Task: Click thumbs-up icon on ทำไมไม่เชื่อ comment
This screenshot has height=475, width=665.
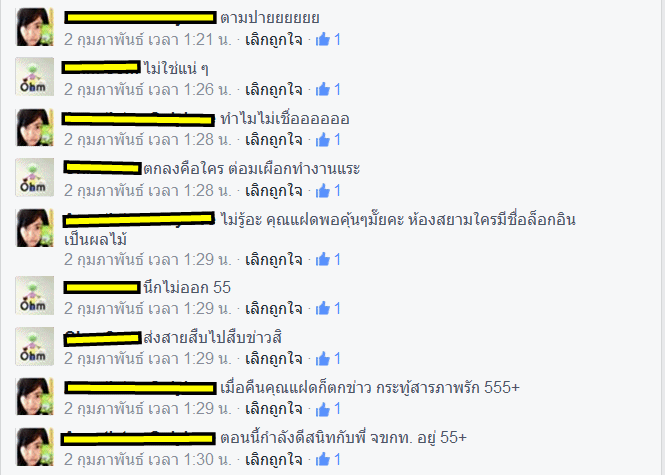Action: pos(323,140)
